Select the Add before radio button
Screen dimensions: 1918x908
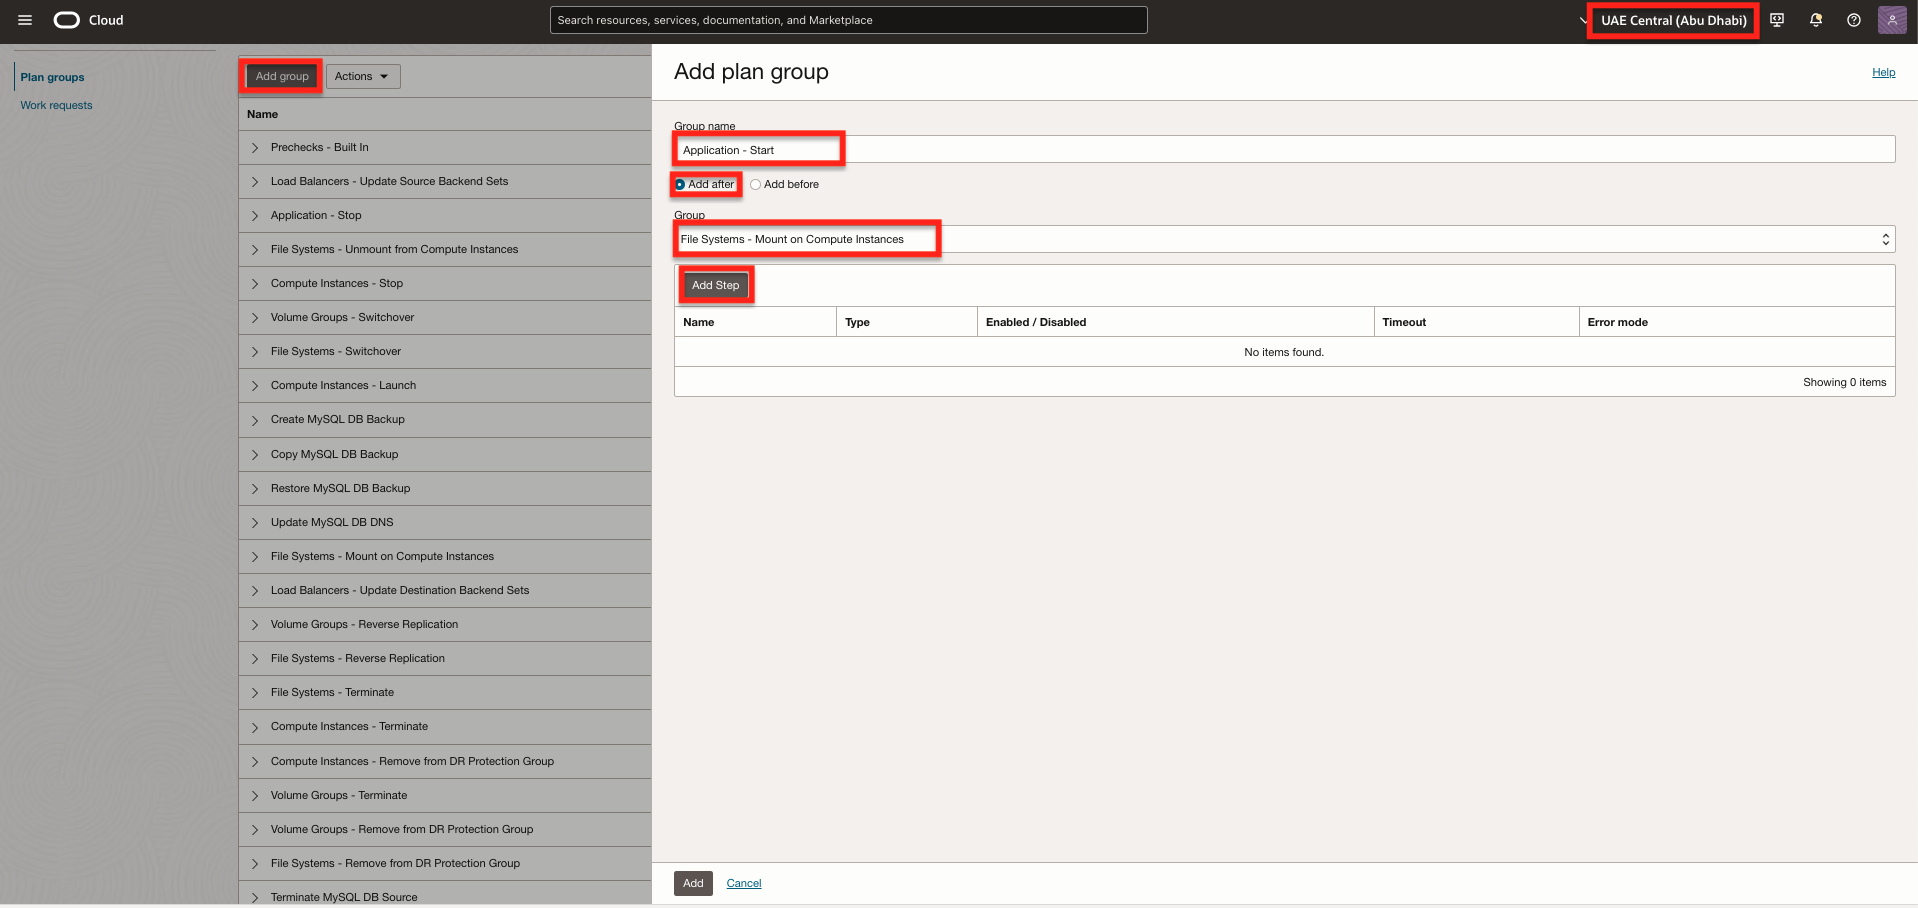(x=755, y=184)
